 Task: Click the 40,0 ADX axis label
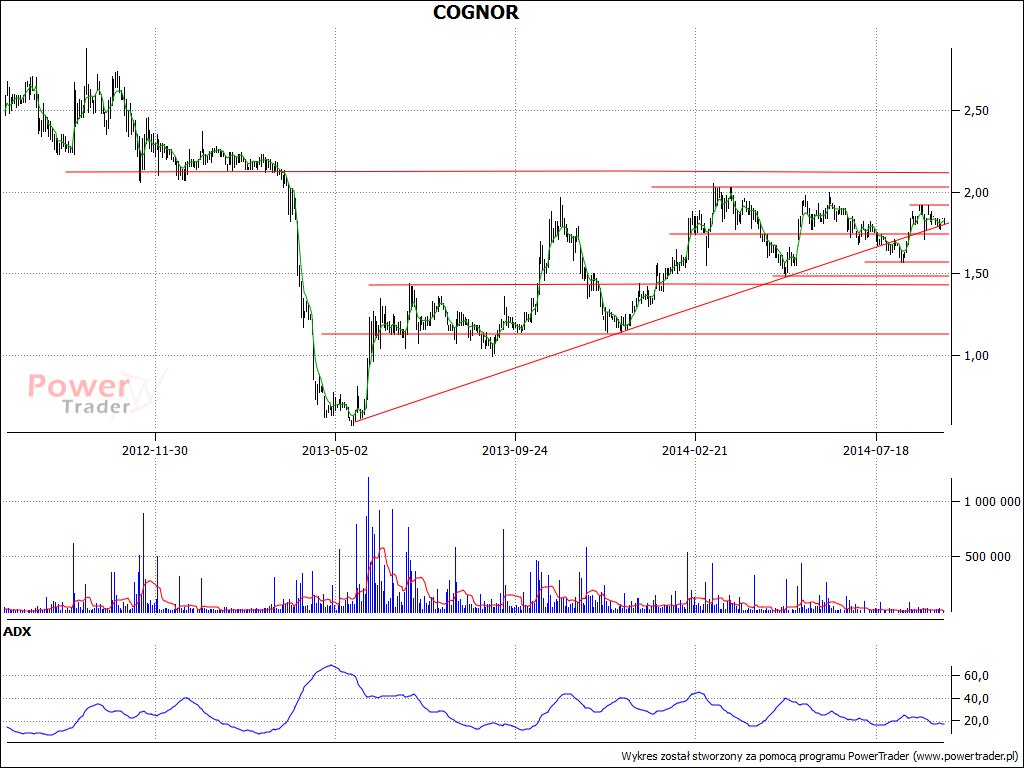tap(976, 699)
